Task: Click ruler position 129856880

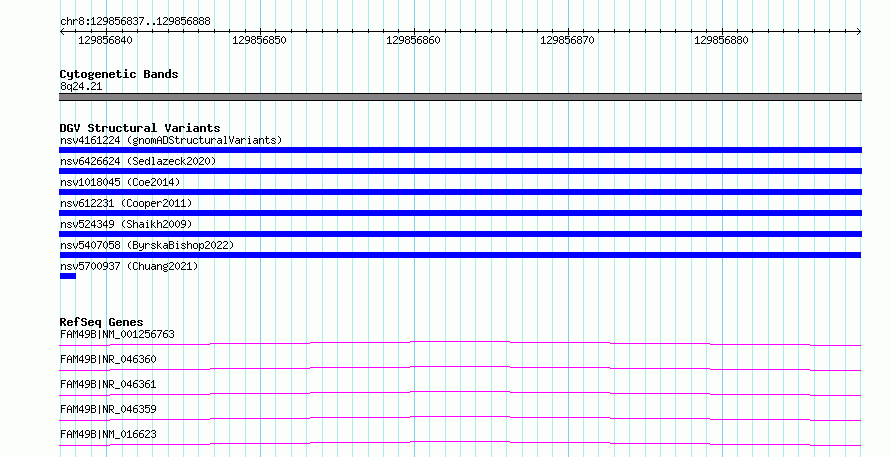Action: 721,40
